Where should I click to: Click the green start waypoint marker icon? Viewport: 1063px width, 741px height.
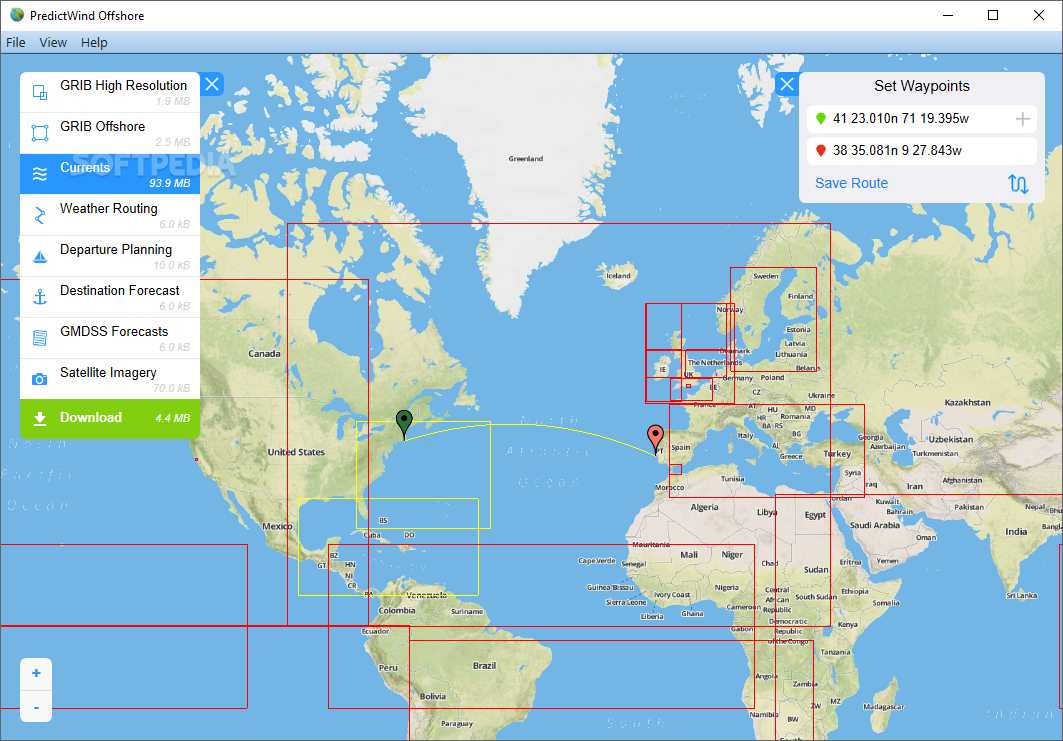point(821,119)
